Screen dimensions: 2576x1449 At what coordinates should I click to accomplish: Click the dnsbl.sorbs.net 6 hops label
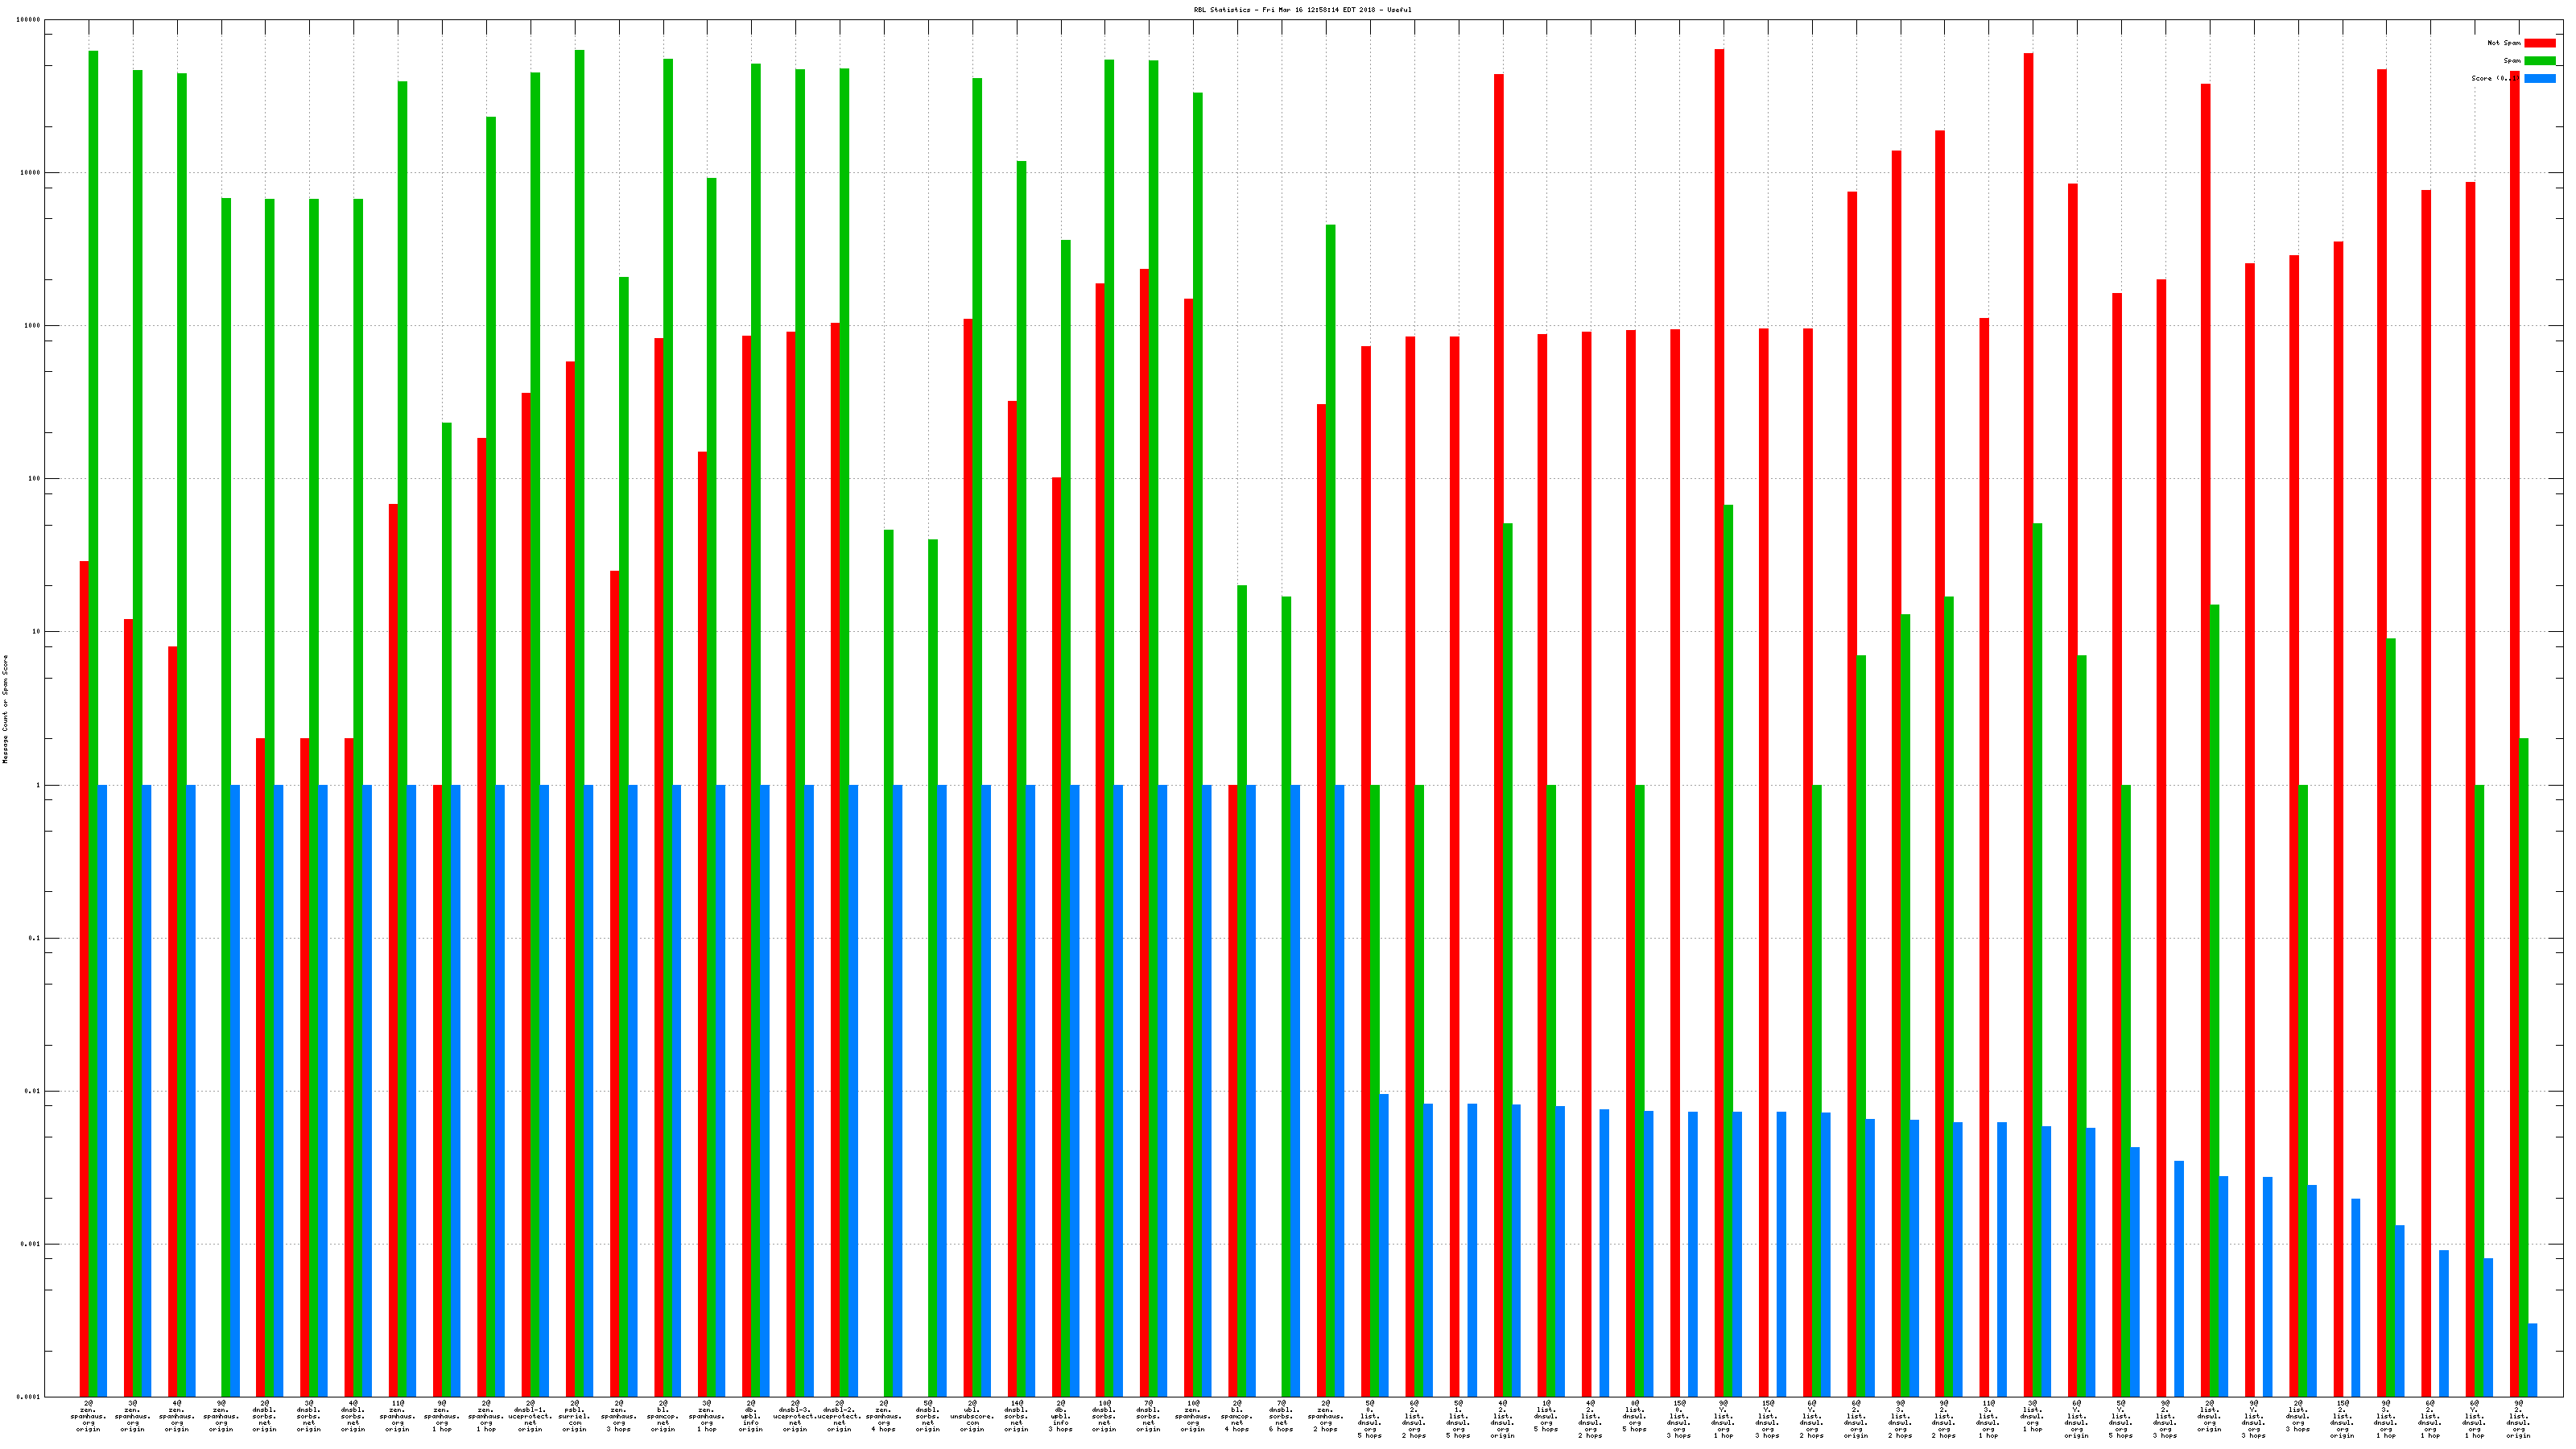click(x=1281, y=1417)
